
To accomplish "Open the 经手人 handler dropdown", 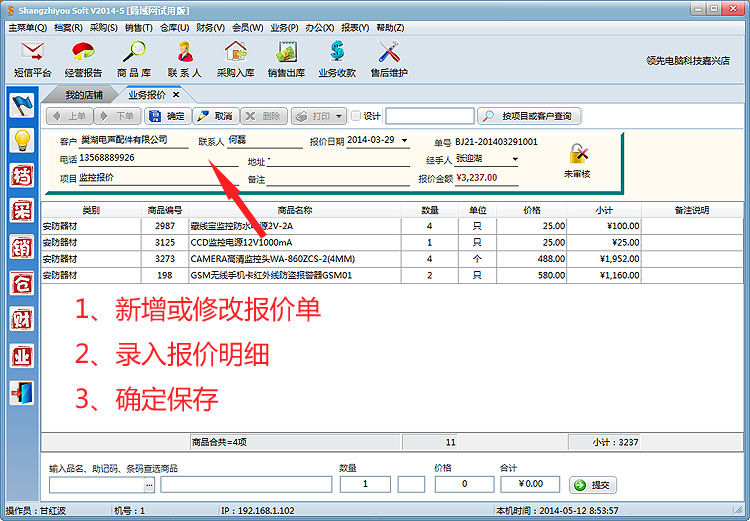I will pos(515,159).
